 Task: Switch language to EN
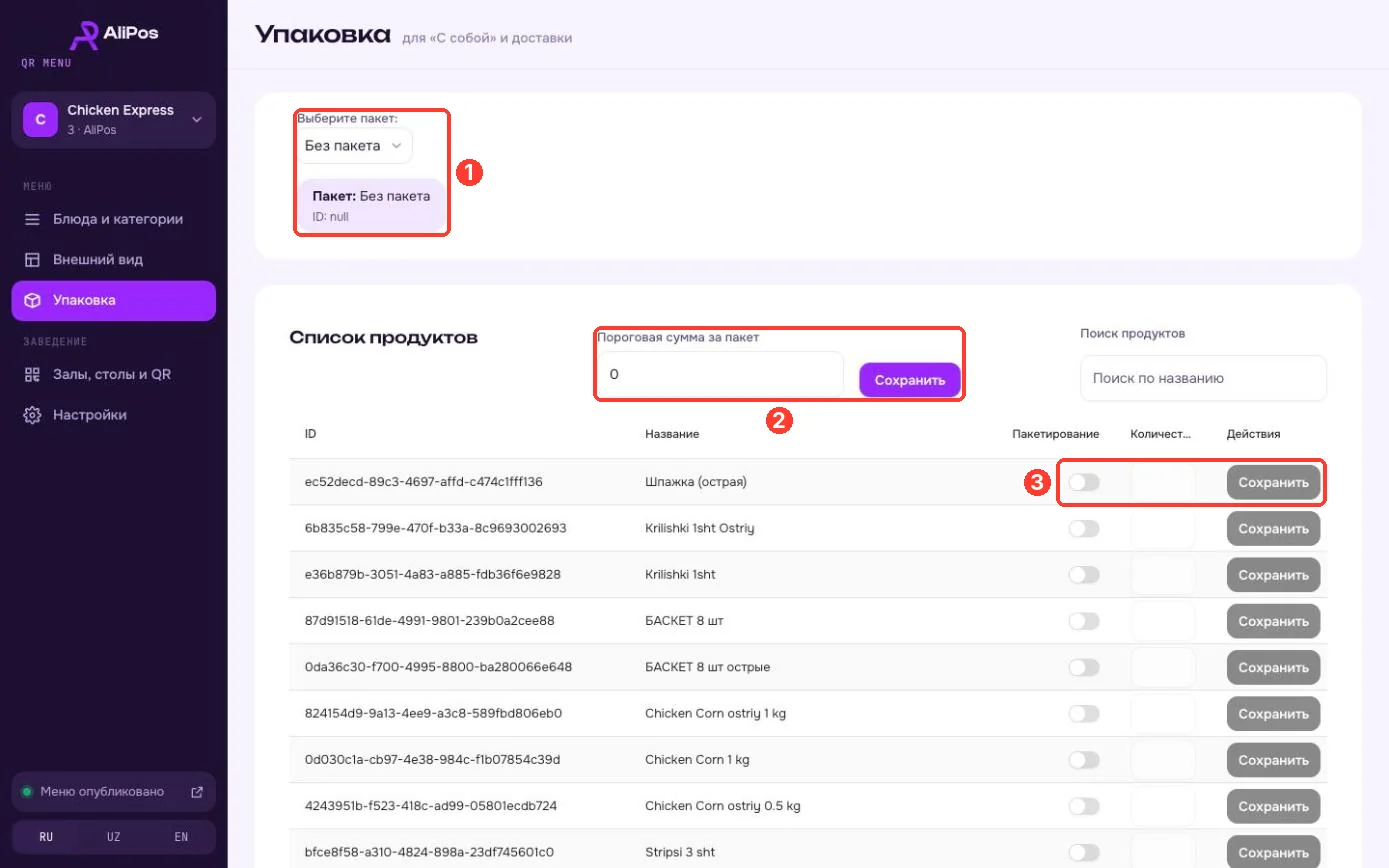pyautogui.click(x=181, y=837)
